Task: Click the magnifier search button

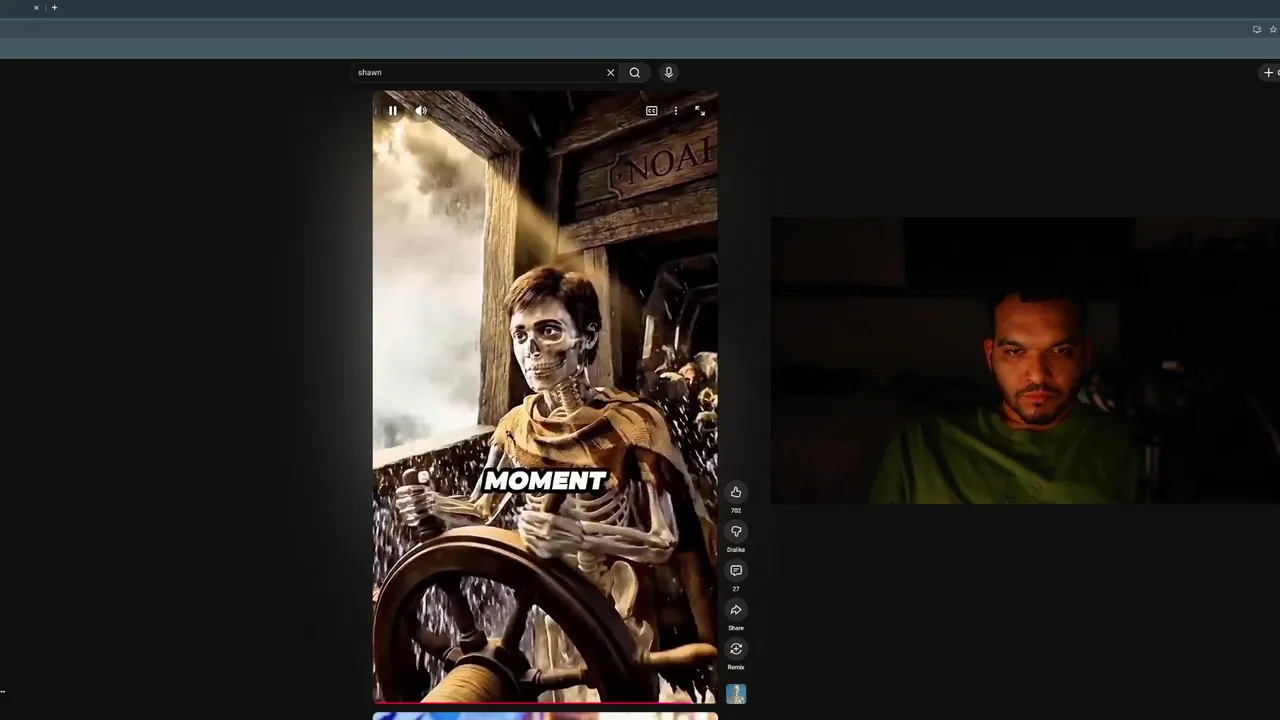Action: [635, 72]
